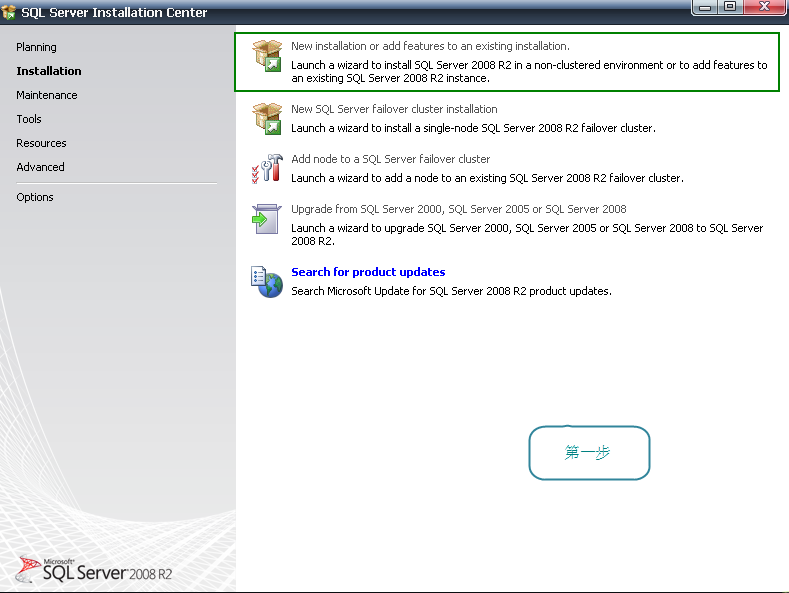Click the SQL Server Installation Center title bar icon
Viewport: 789px width, 593px height.
[x=9, y=12]
